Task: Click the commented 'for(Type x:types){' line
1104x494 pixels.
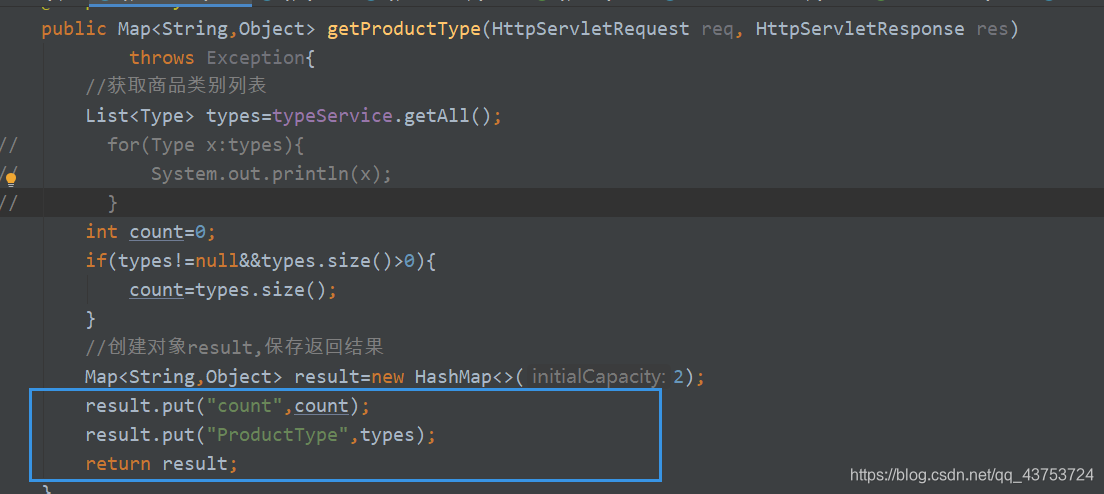Action: pyautogui.click(x=206, y=145)
